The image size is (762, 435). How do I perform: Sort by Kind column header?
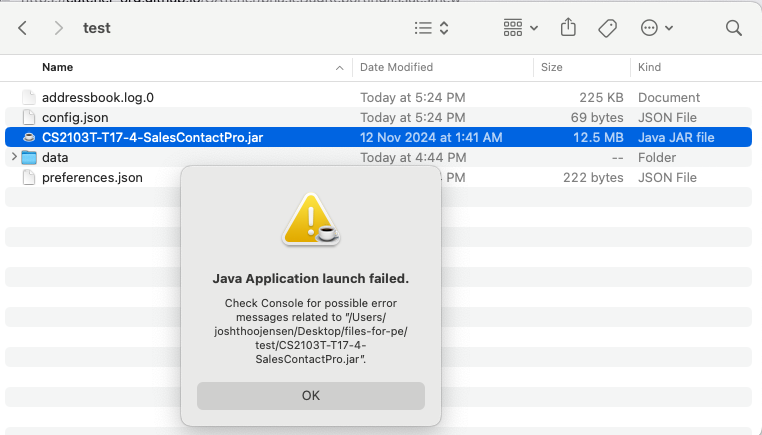[649, 67]
